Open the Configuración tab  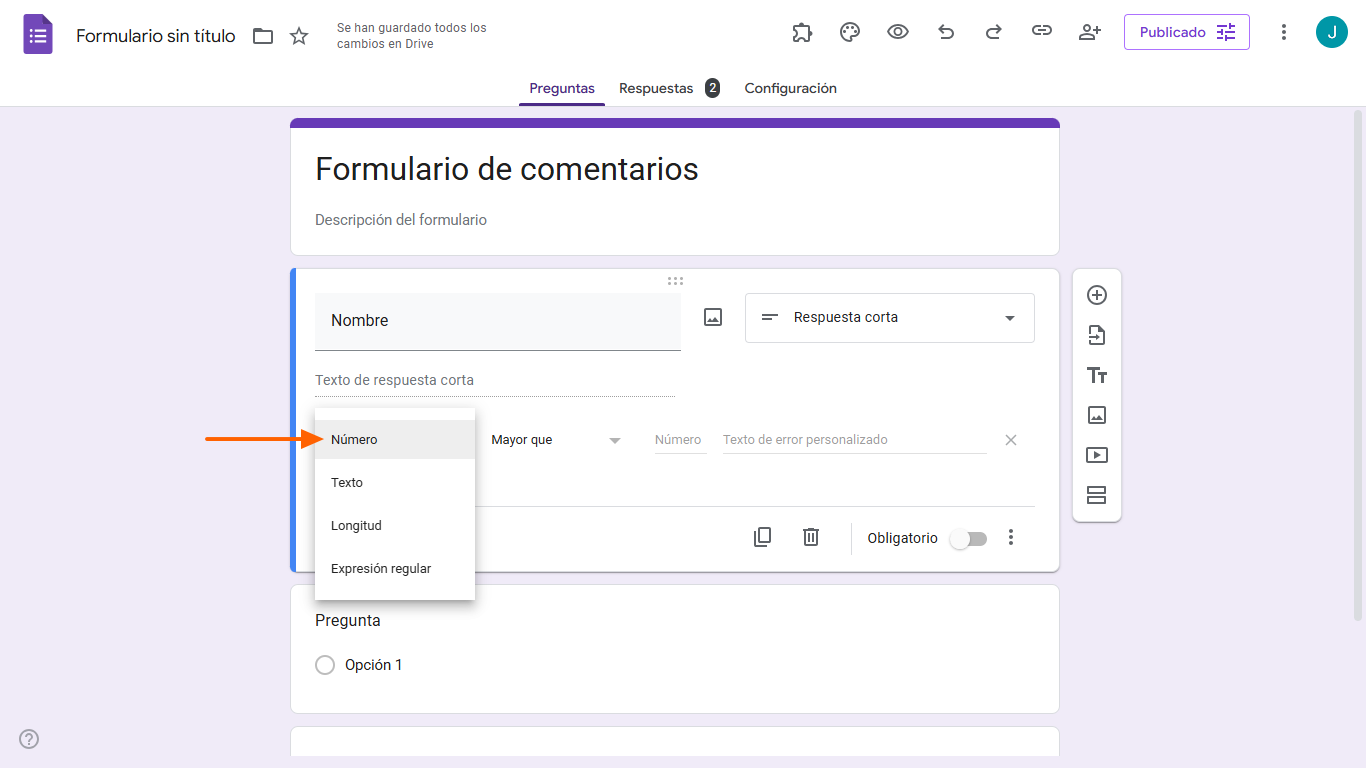click(x=790, y=88)
